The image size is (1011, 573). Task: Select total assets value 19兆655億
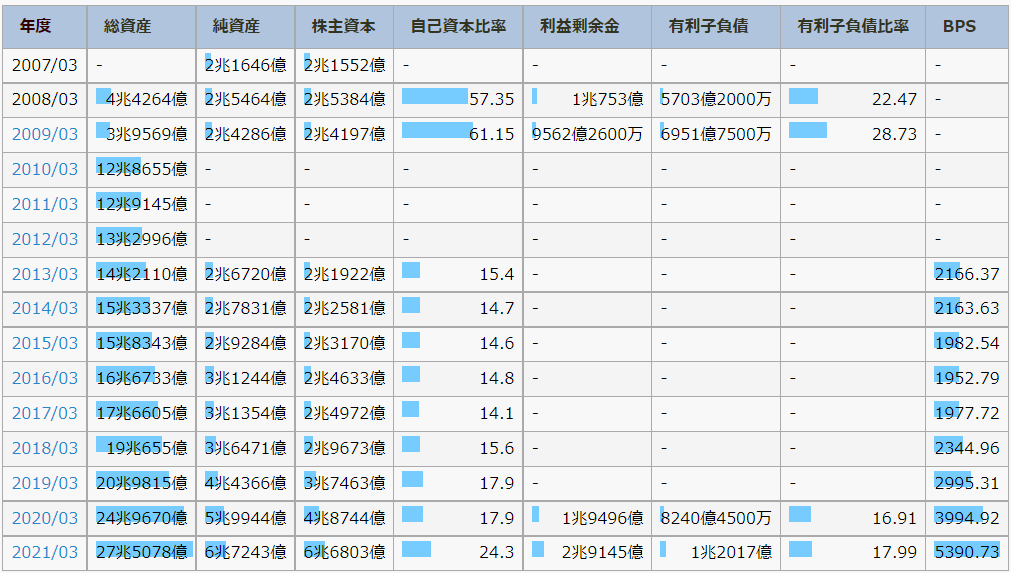coord(147,448)
